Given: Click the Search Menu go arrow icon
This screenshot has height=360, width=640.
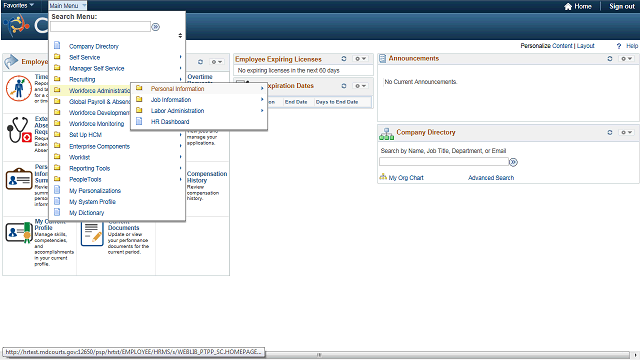Looking at the screenshot, I should pos(156,27).
